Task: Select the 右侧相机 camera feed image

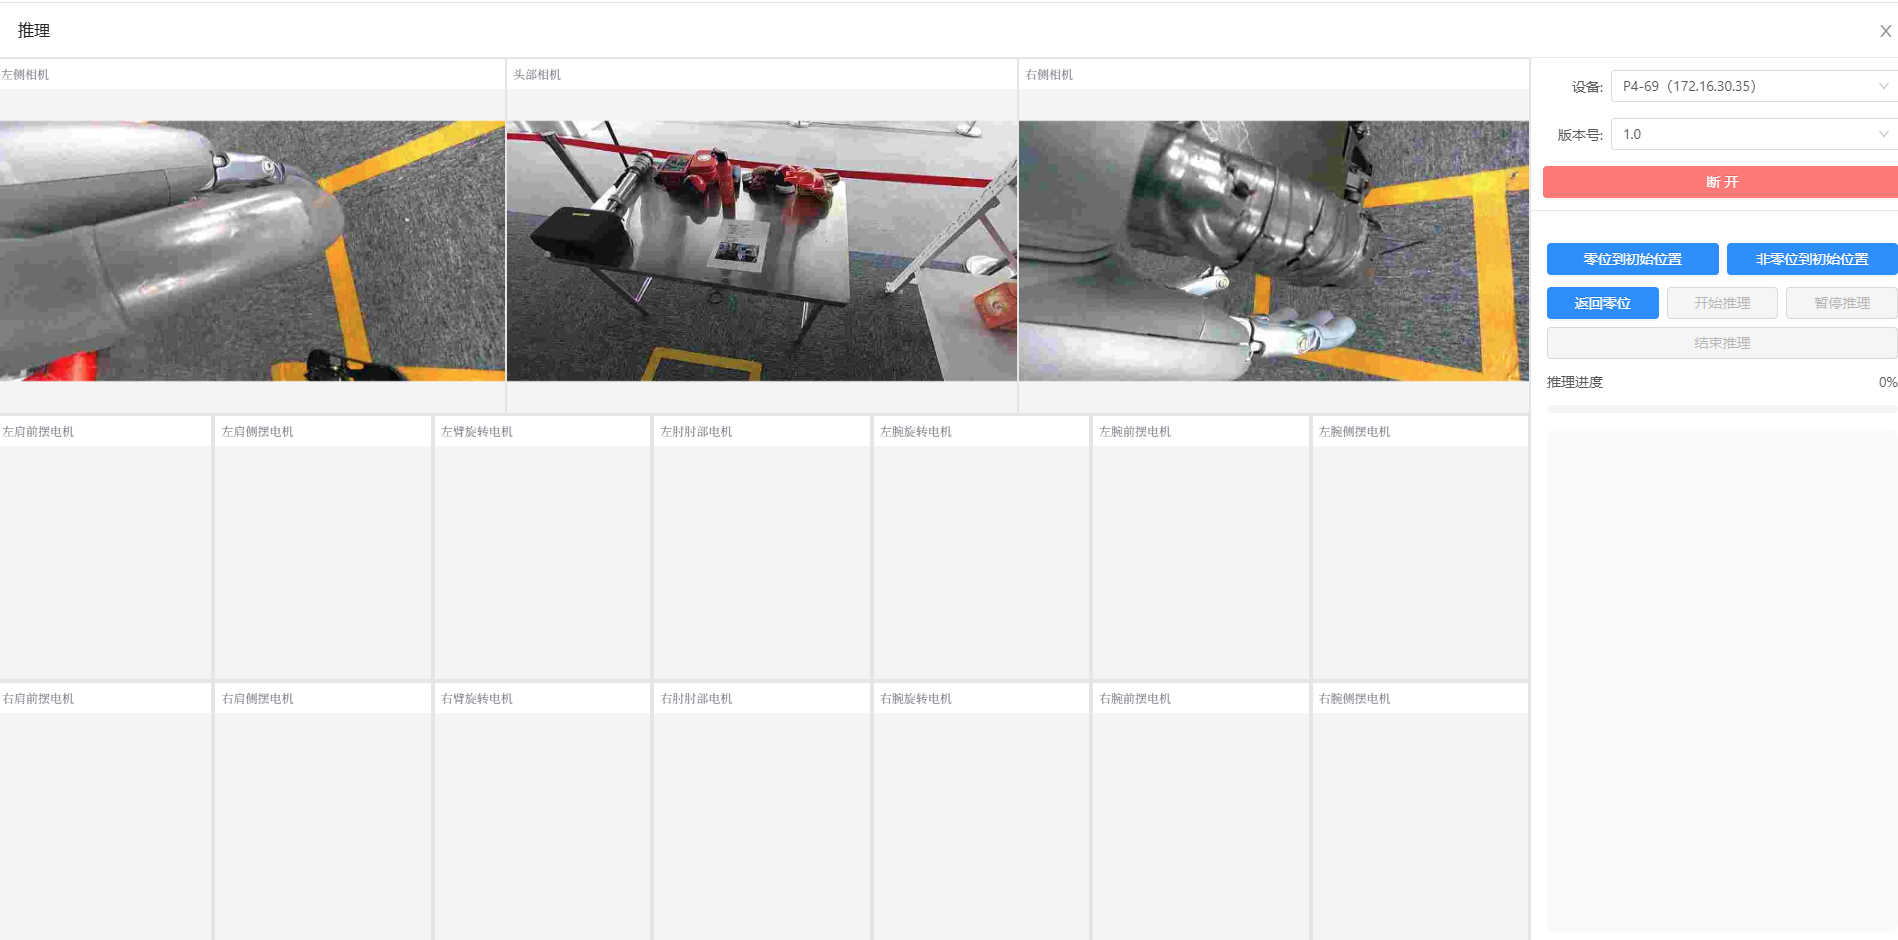Action: tap(1273, 251)
